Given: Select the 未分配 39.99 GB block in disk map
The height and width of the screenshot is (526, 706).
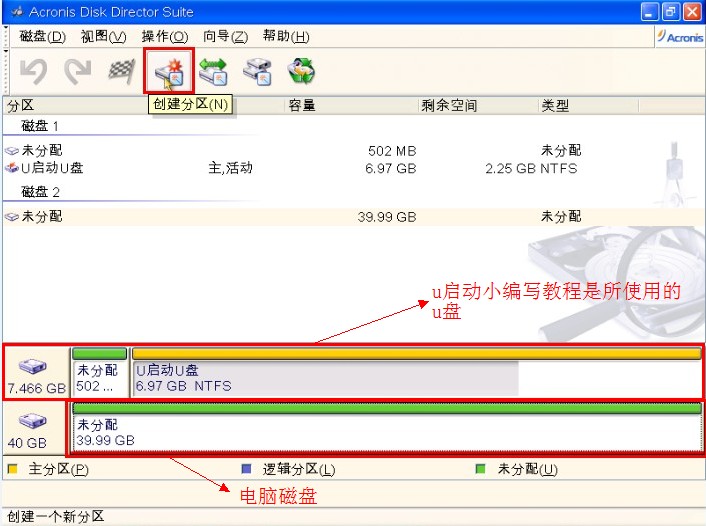Looking at the screenshot, I should tap(387, 427).
